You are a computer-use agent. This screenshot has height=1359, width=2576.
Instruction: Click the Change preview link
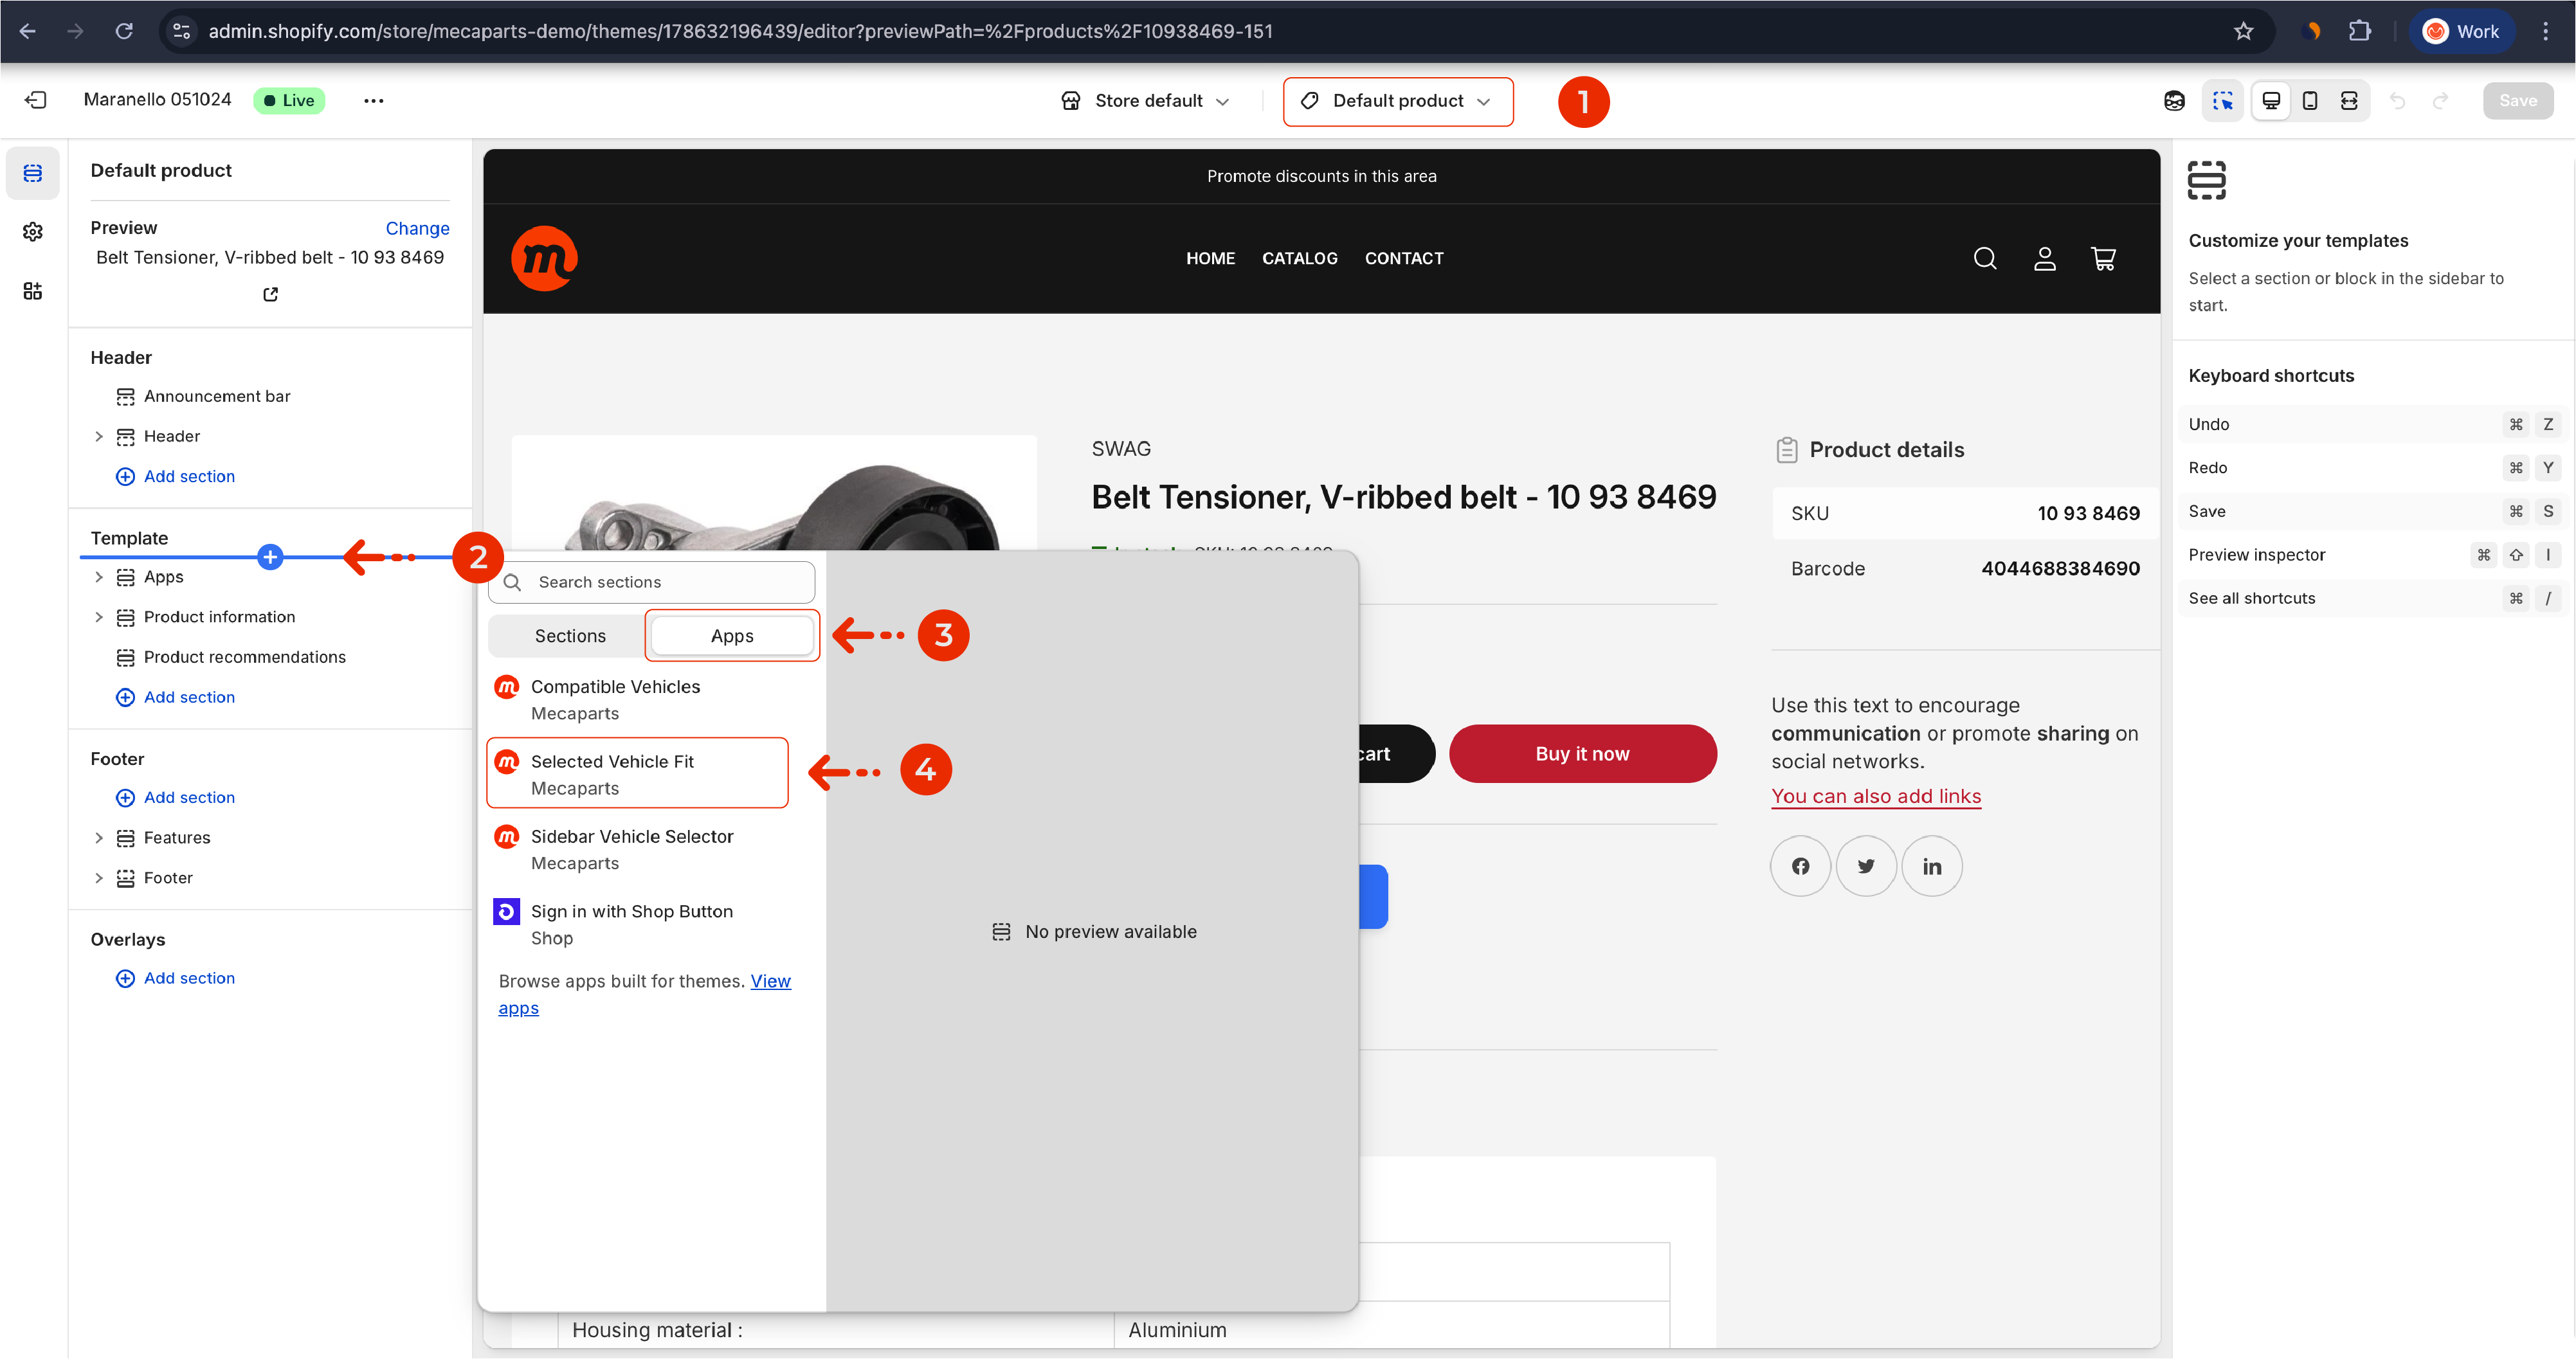point(417,228)
